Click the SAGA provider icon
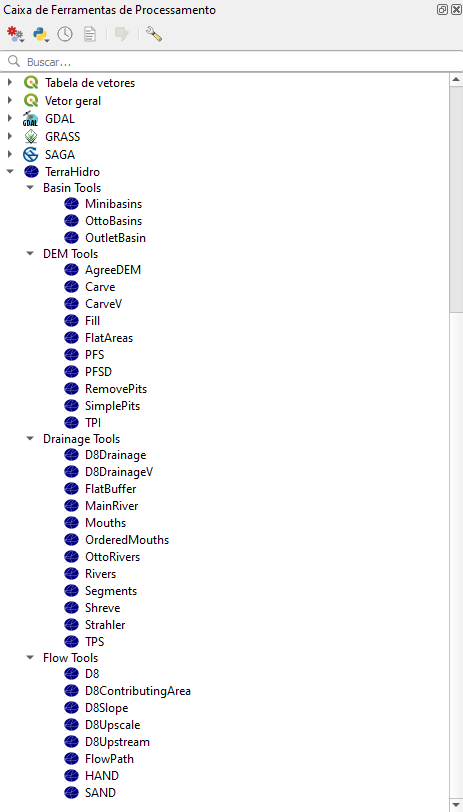 point(31,154)
